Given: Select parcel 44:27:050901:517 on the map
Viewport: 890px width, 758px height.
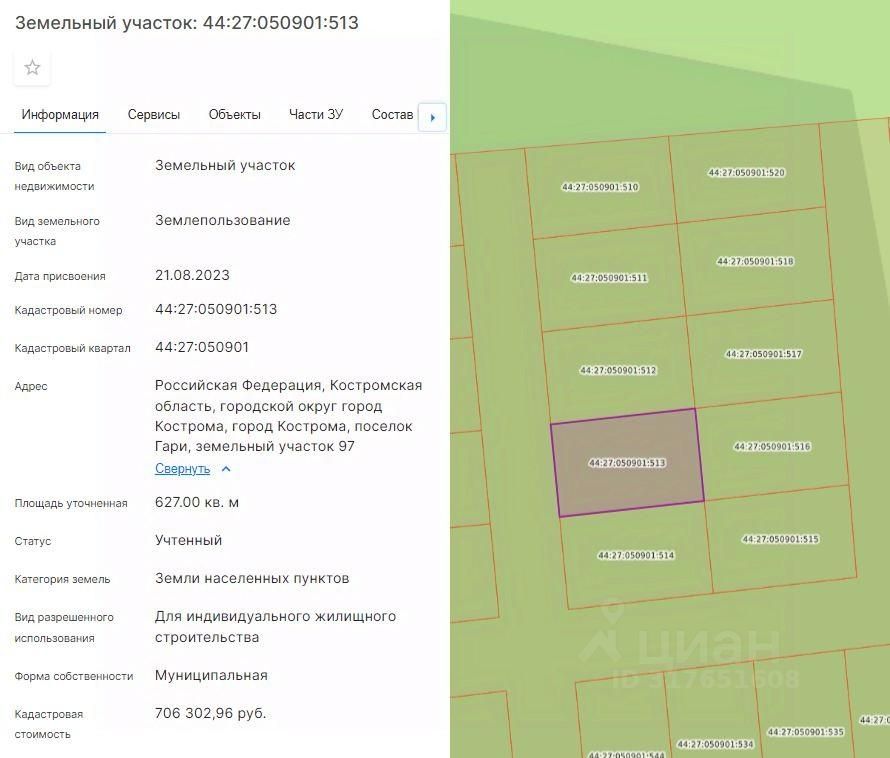Looking at the screenshot, I should (763, 354).
